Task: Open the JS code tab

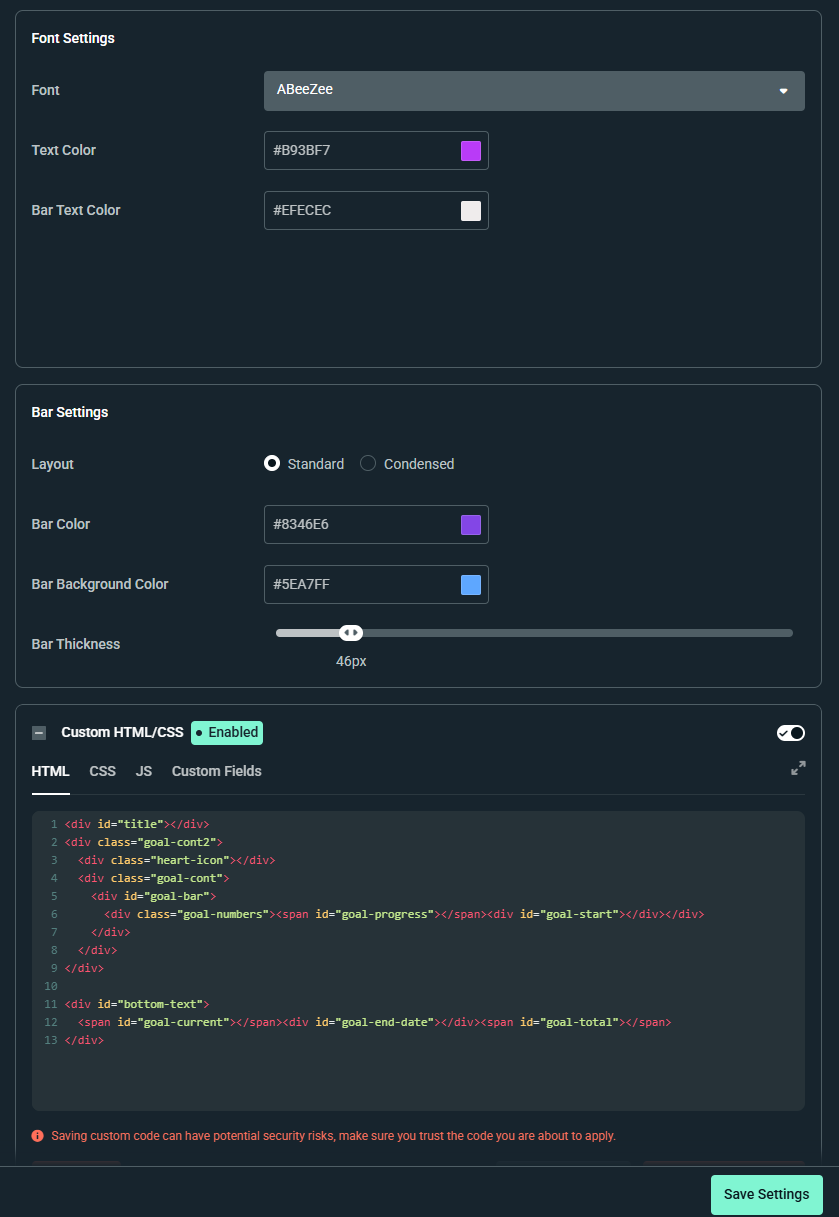Action: [143, 771]
